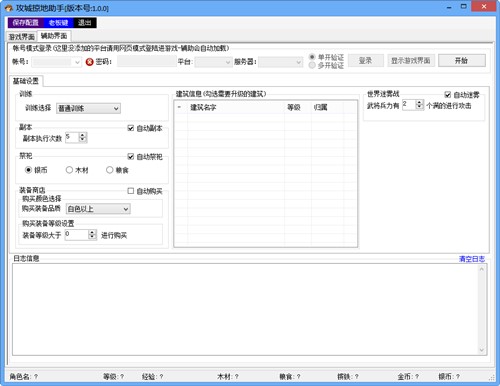Click the 开始 button

(462, 61)
